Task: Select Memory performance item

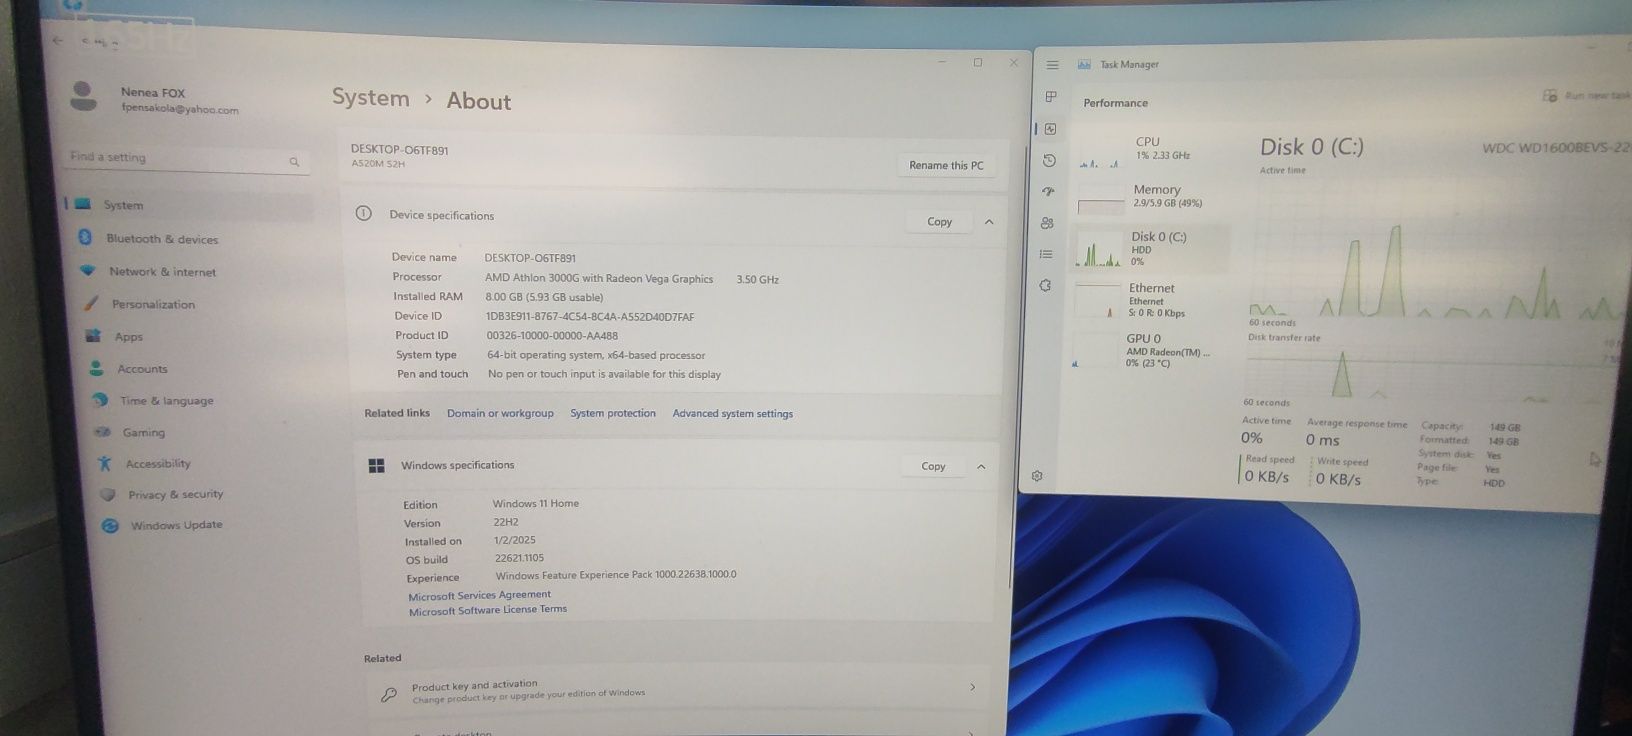Action: click(1150, 198)
